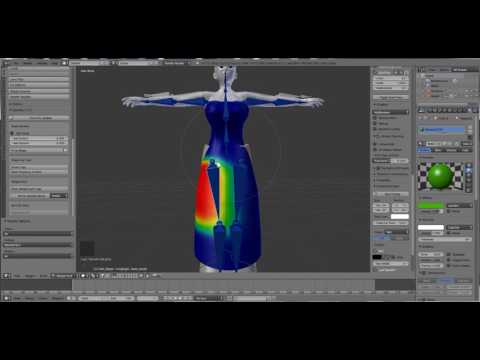Screen dimensions: 480x360
Task: Click the black color swatch in sidebar panel
Action: [x=377, y=257]
